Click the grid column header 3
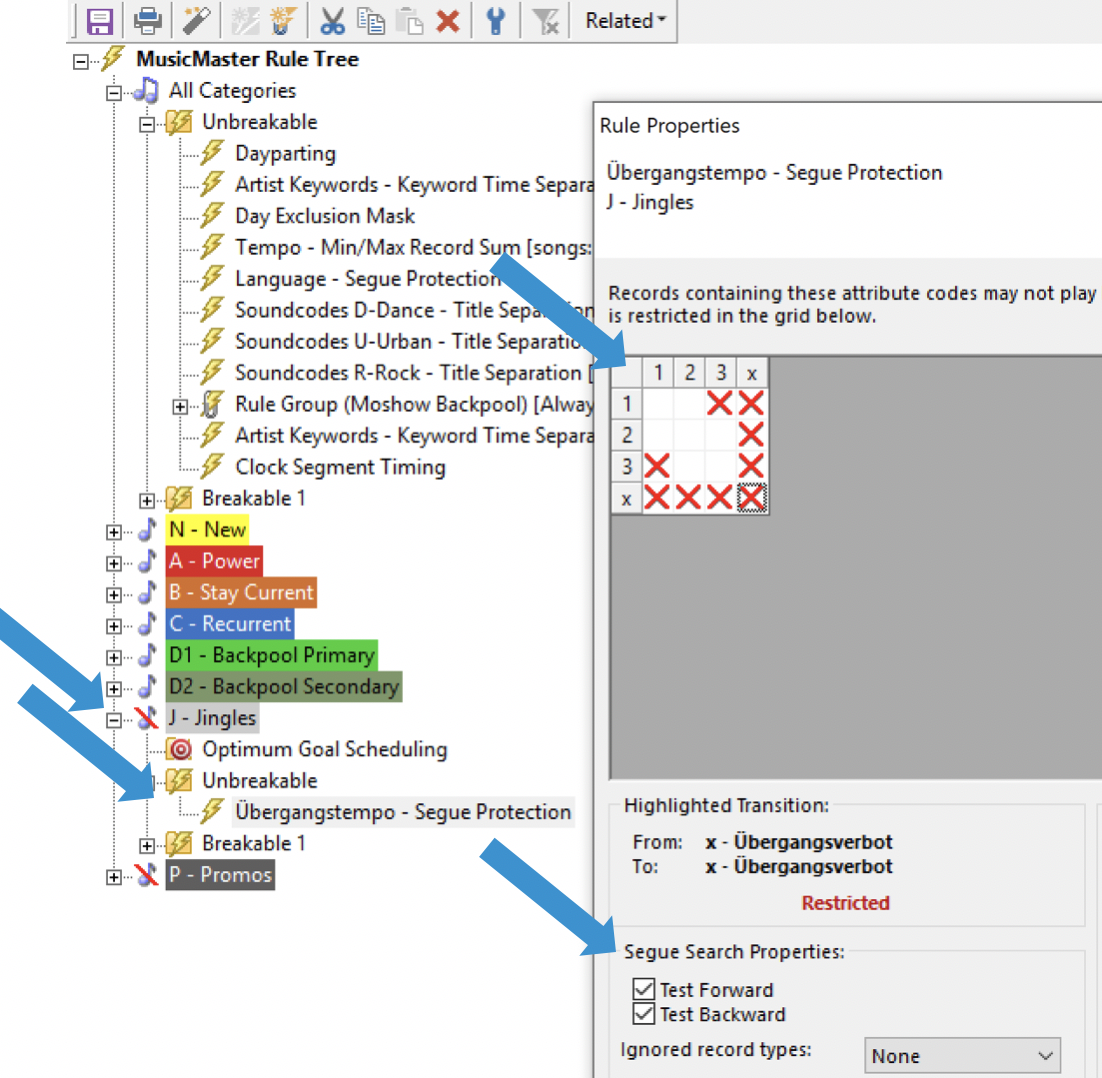1102x1078 pixels. tap(720, 372)
